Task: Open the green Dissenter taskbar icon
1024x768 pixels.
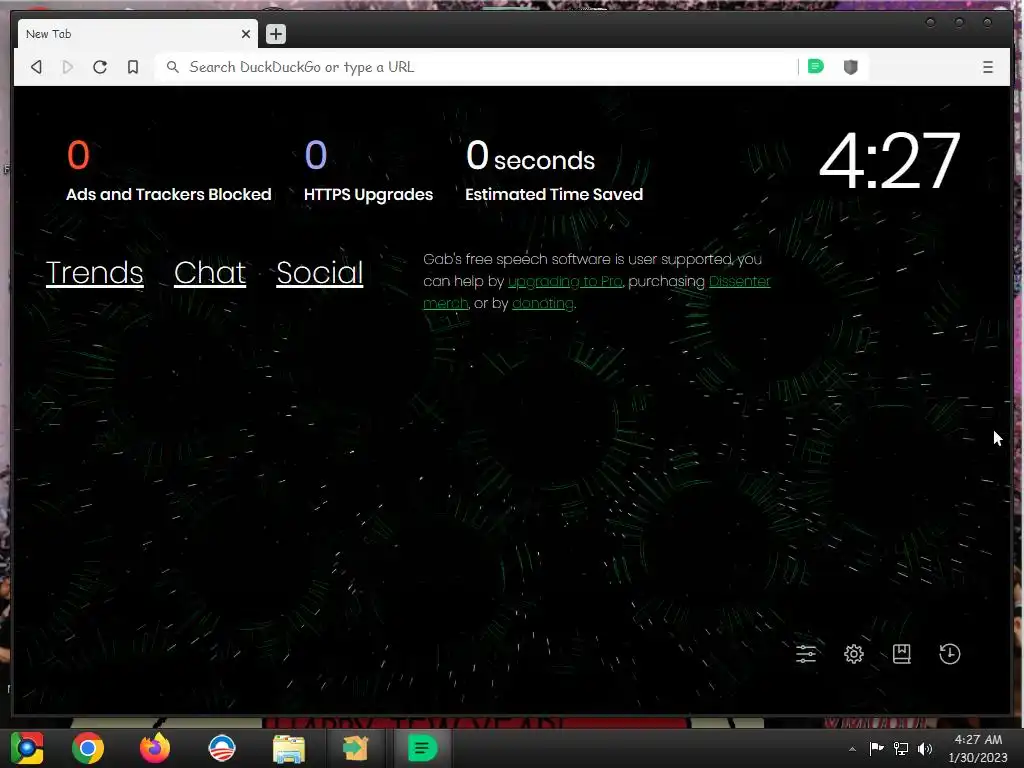Action: click(x=422, y=748)
